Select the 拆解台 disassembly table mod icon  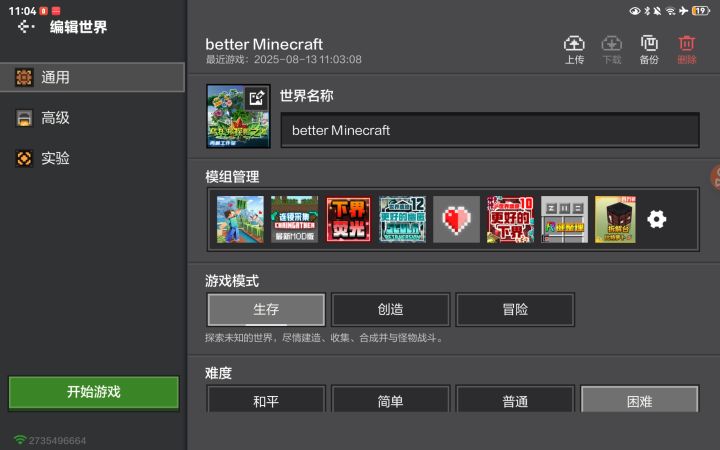click(615, 219)
